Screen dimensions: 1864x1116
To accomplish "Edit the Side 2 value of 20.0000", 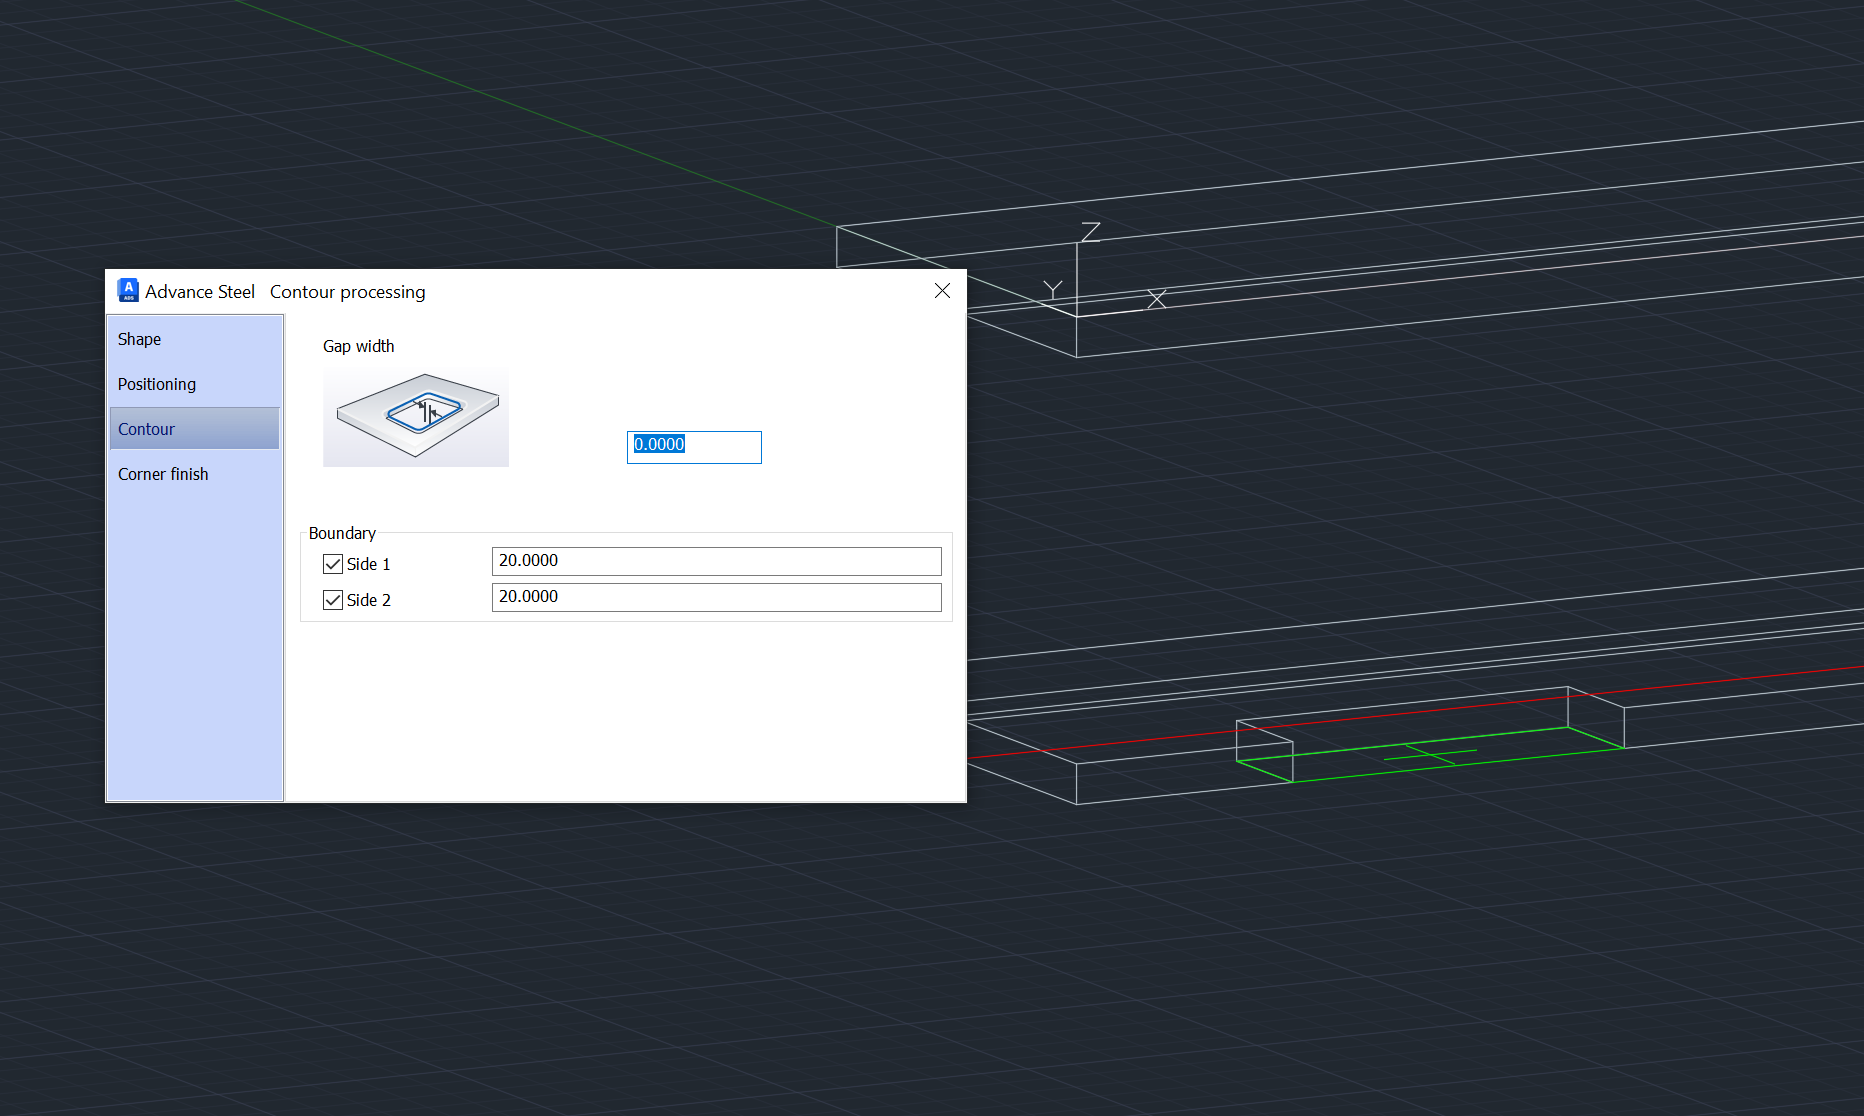I will [716, 597].
